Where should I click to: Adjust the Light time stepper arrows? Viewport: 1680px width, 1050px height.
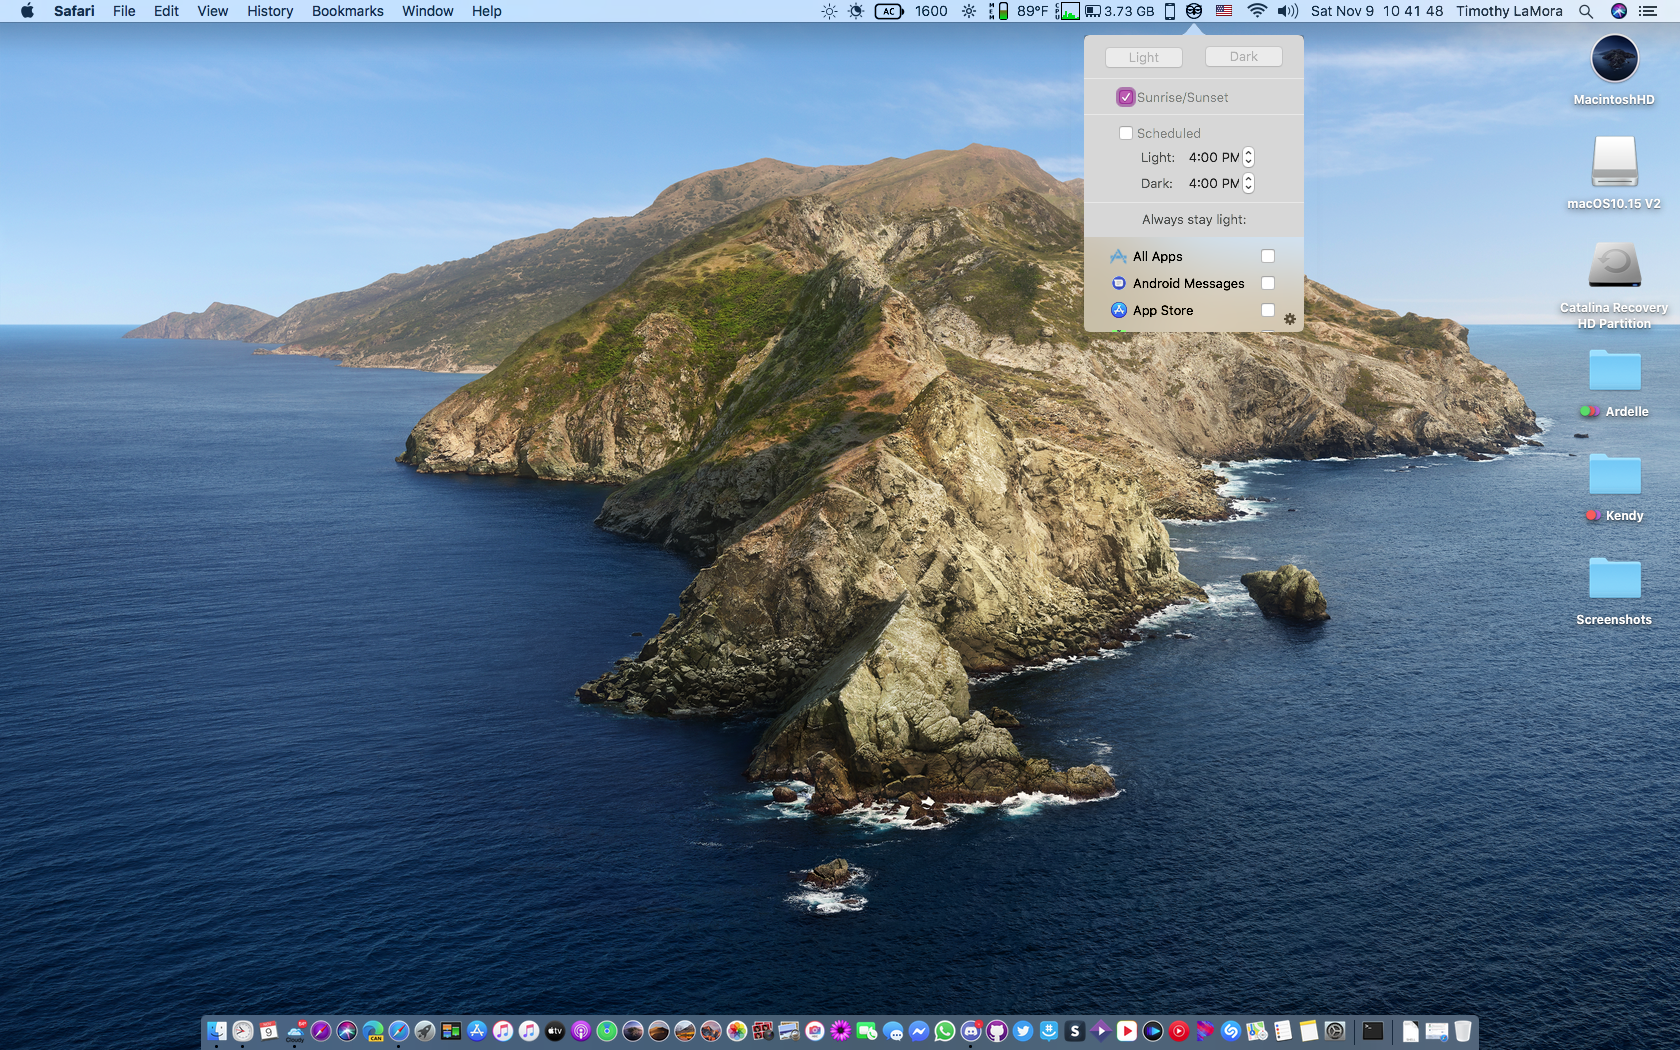[1248, 157]
